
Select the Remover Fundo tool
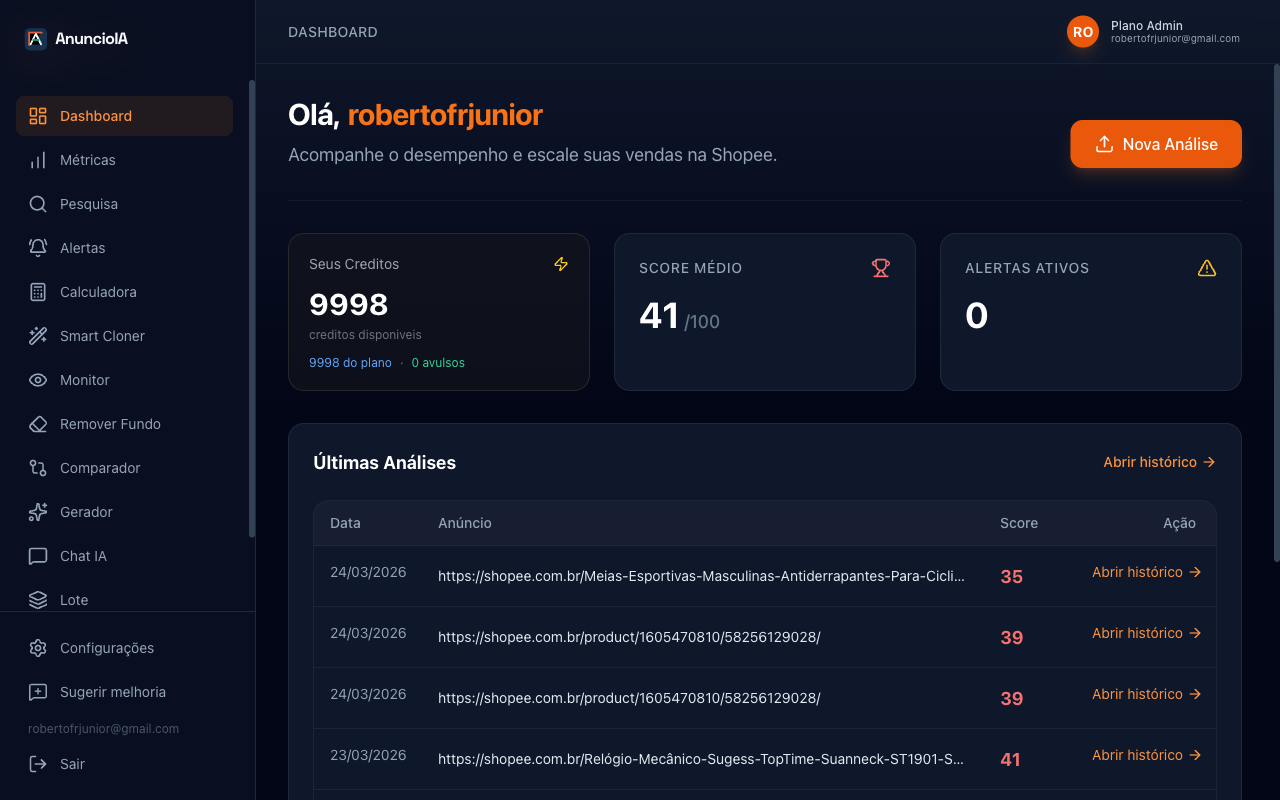110,424
